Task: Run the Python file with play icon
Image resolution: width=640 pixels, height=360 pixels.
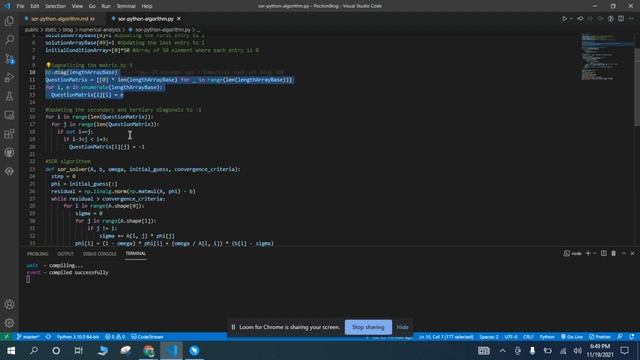Action: click(x=564, y=19)
